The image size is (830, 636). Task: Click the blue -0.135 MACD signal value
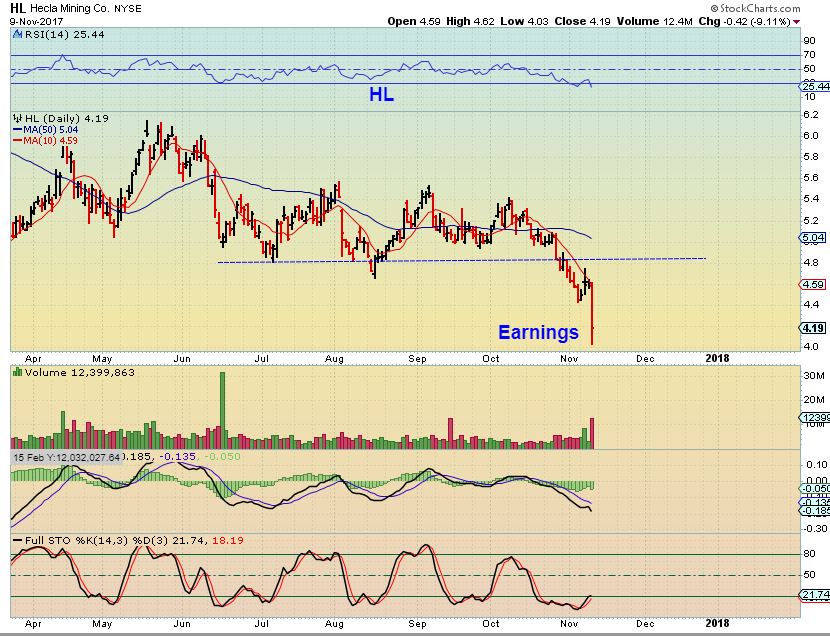[x=177, y=457]
